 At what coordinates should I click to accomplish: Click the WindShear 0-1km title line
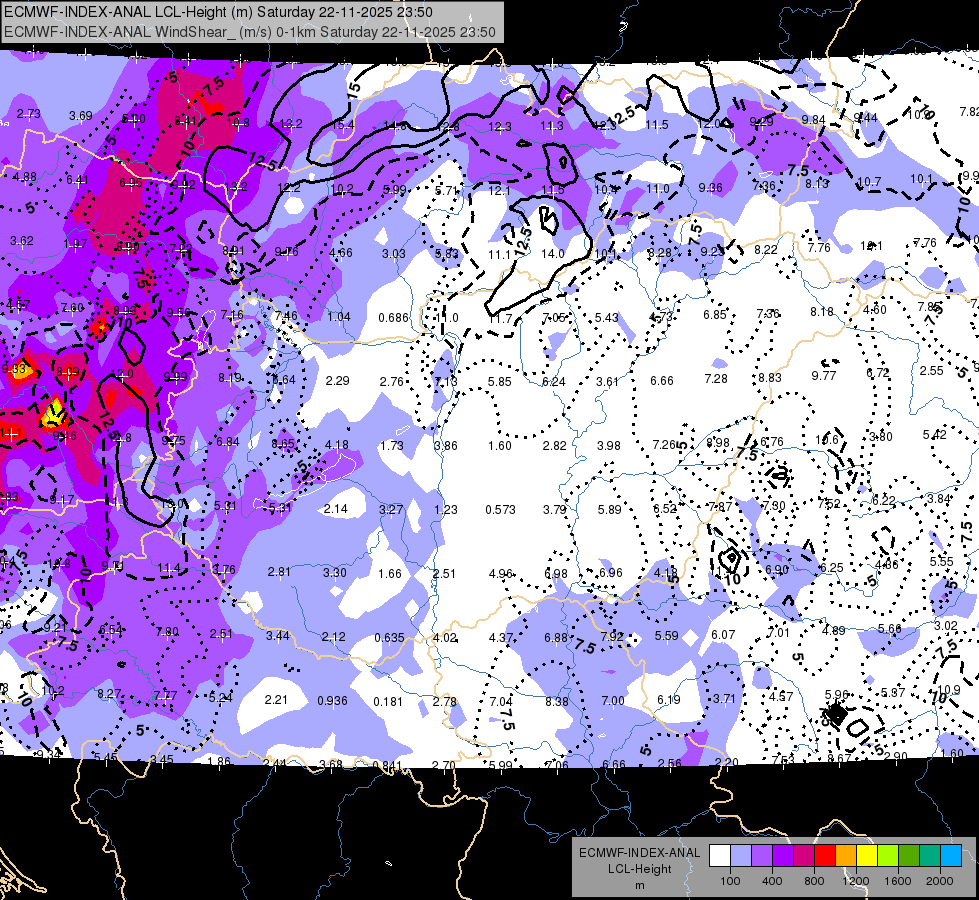(250, 32)
